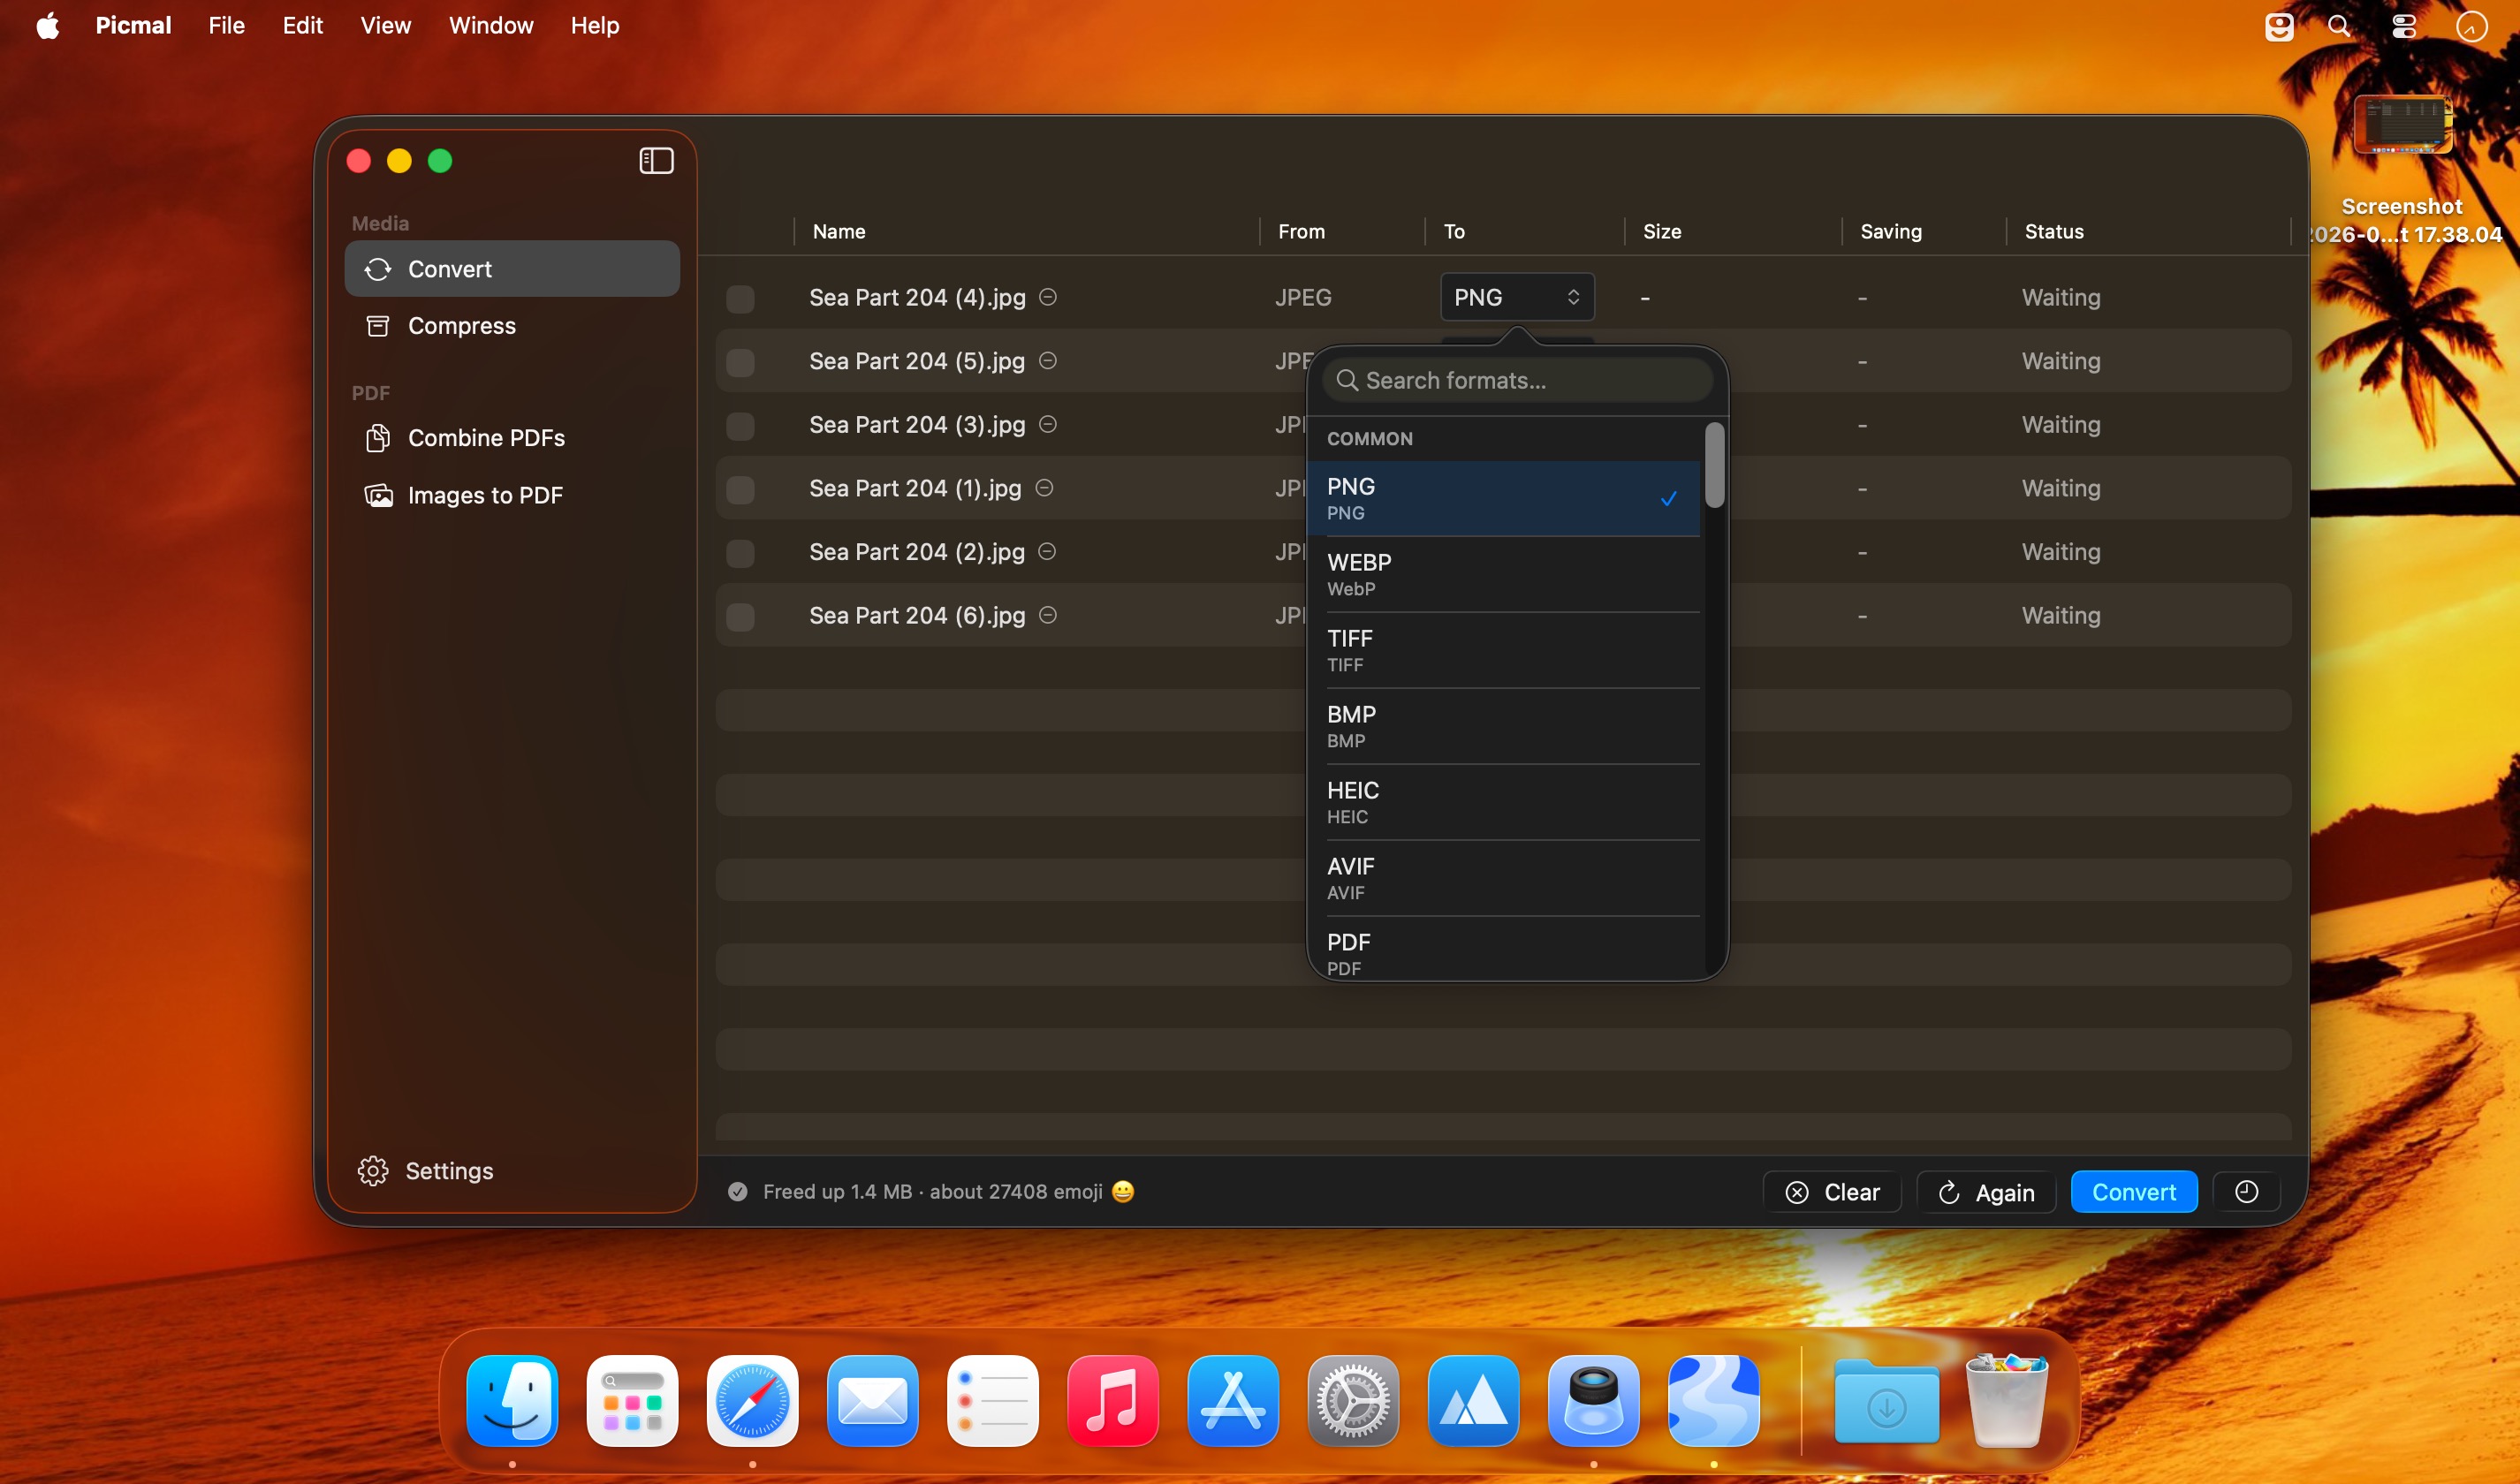
Task: Open the blue mountain-peaks app in the Dock
Action: coord(1473,1400)
